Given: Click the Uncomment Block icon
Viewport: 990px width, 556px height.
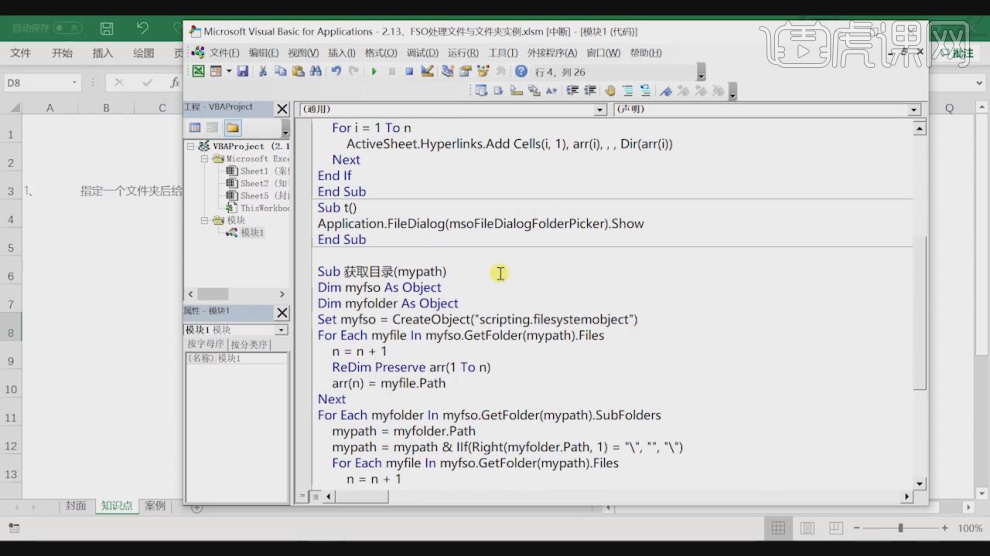Looking at the screenshot, I should (645, 91).
